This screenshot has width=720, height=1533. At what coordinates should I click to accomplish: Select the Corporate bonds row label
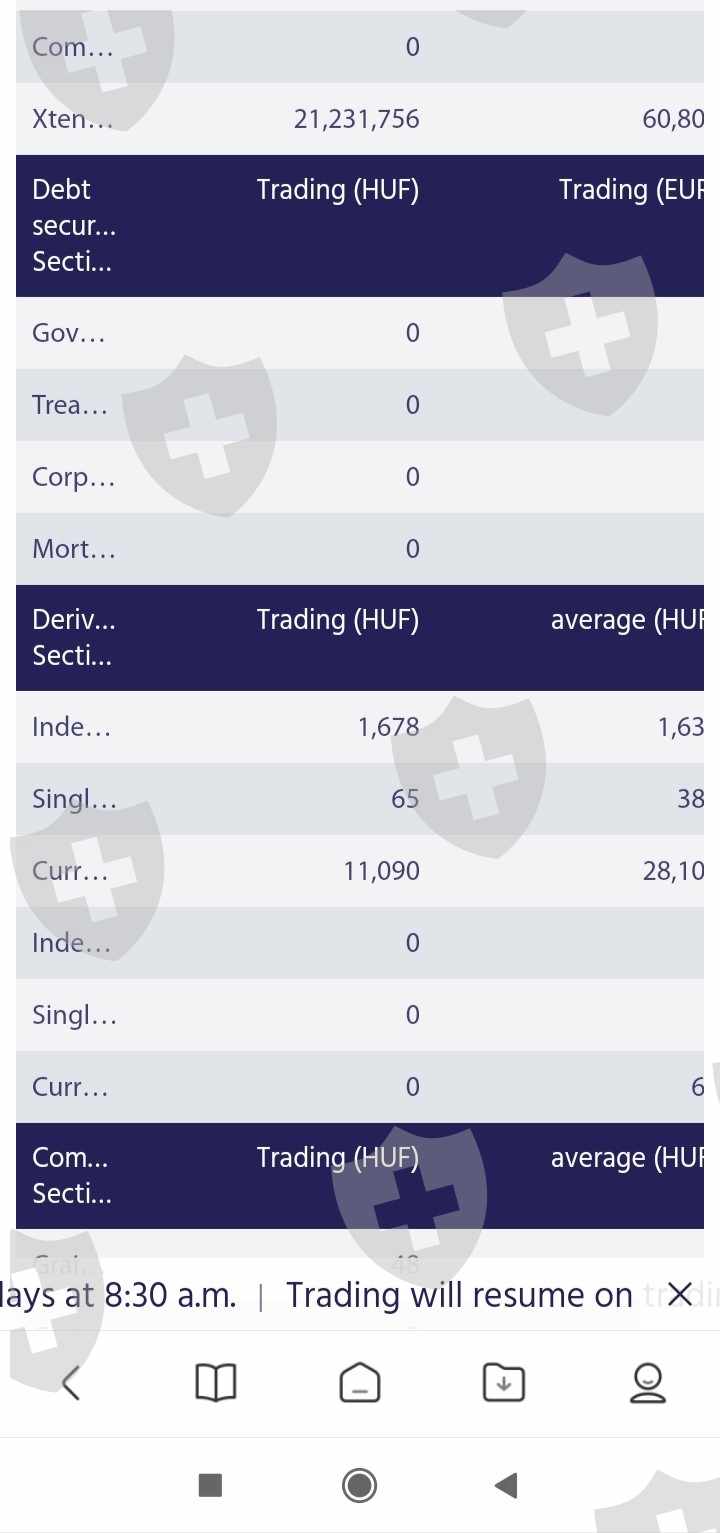tap(74, 477)
